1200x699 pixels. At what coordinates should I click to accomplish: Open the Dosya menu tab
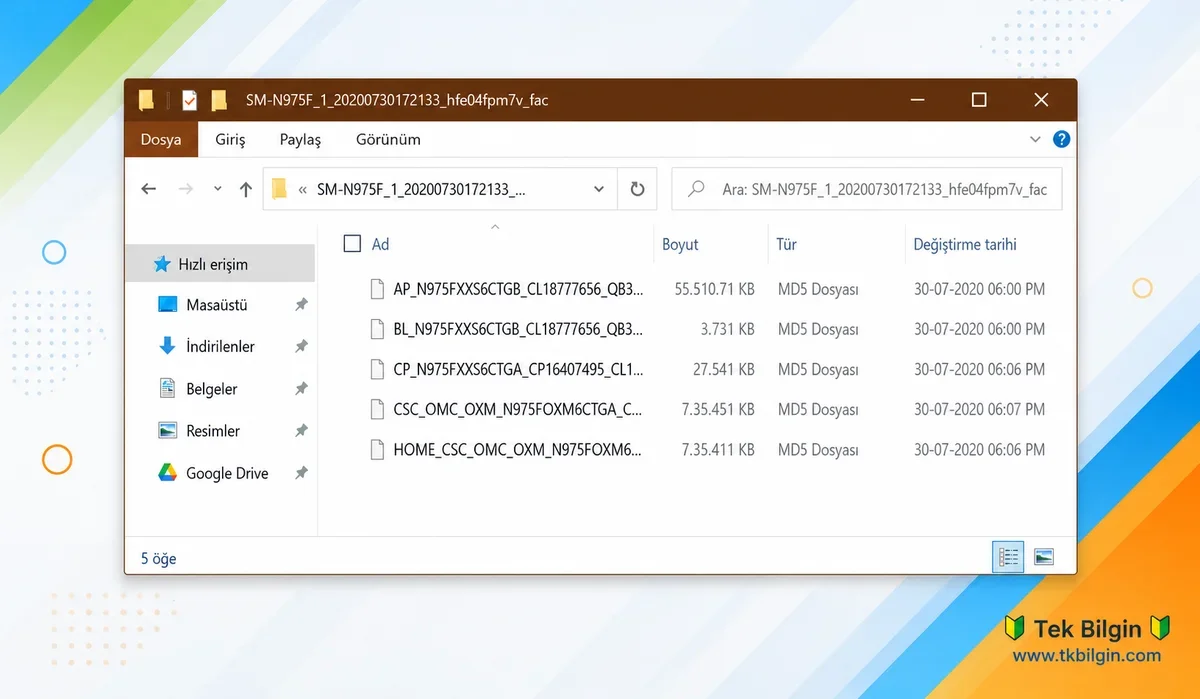(x=161, y=139)
